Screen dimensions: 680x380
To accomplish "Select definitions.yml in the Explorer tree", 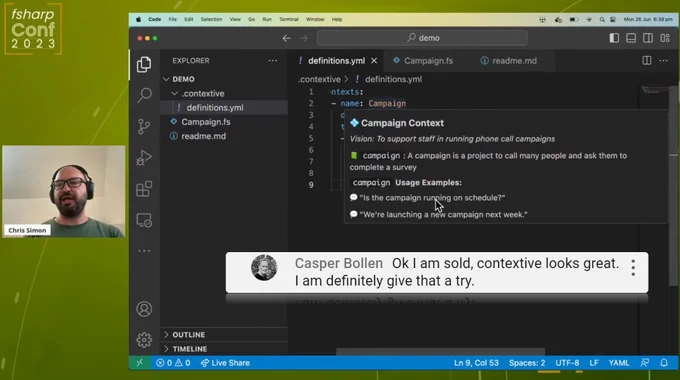I will point(224,108).
